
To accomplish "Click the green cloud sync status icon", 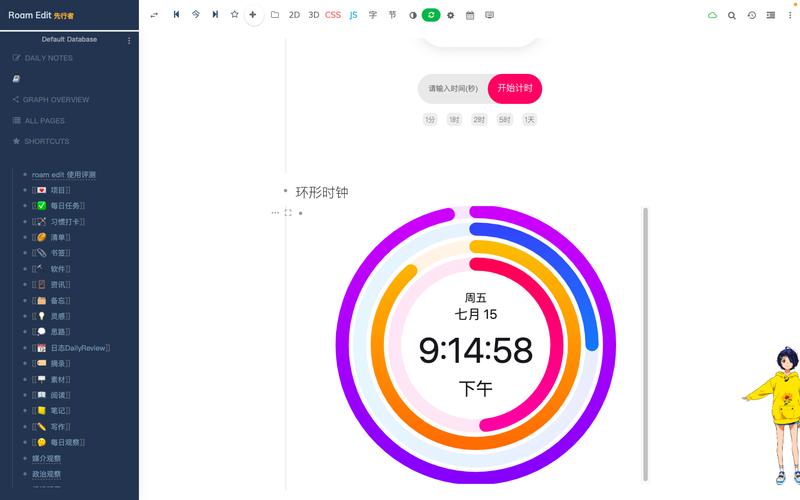I will point(712,15).
